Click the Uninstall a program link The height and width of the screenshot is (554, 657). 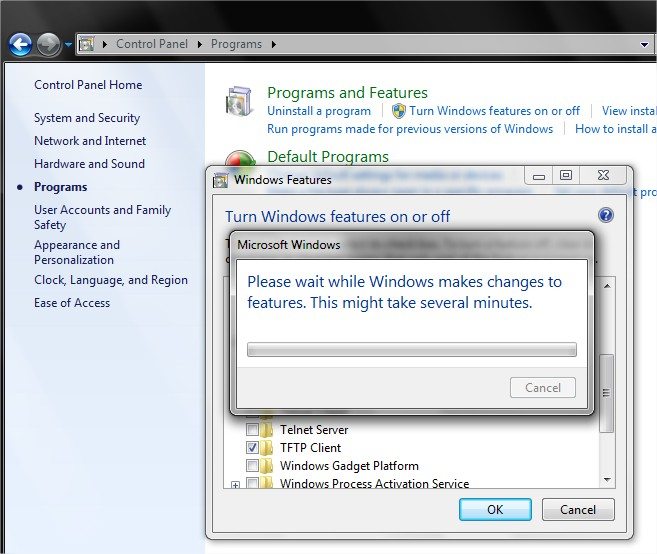318,111
